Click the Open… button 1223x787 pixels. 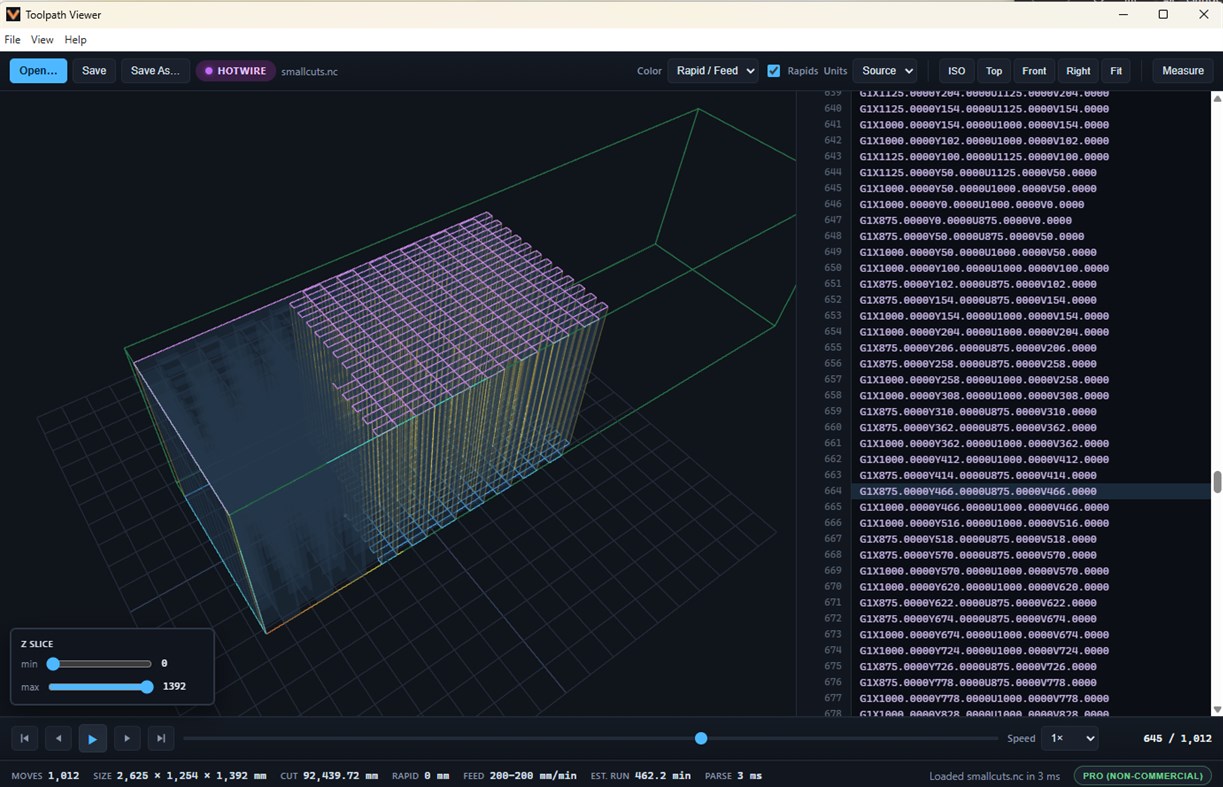pos(38,71)
